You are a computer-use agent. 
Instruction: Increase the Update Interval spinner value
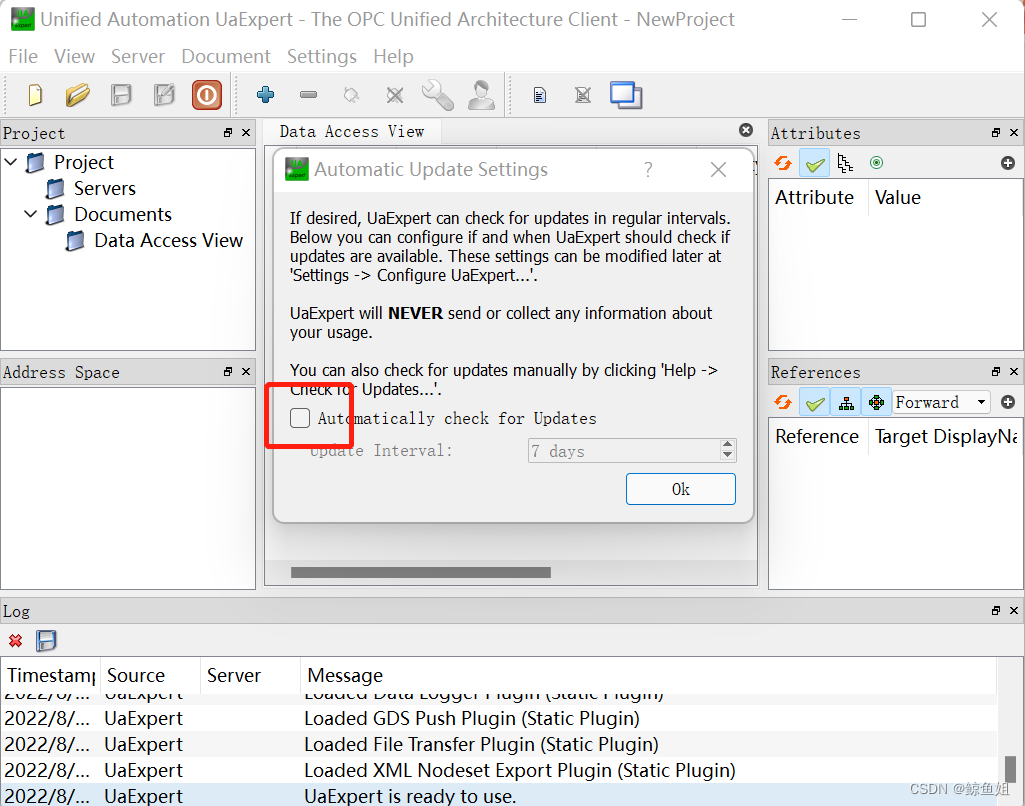point(728,445)
